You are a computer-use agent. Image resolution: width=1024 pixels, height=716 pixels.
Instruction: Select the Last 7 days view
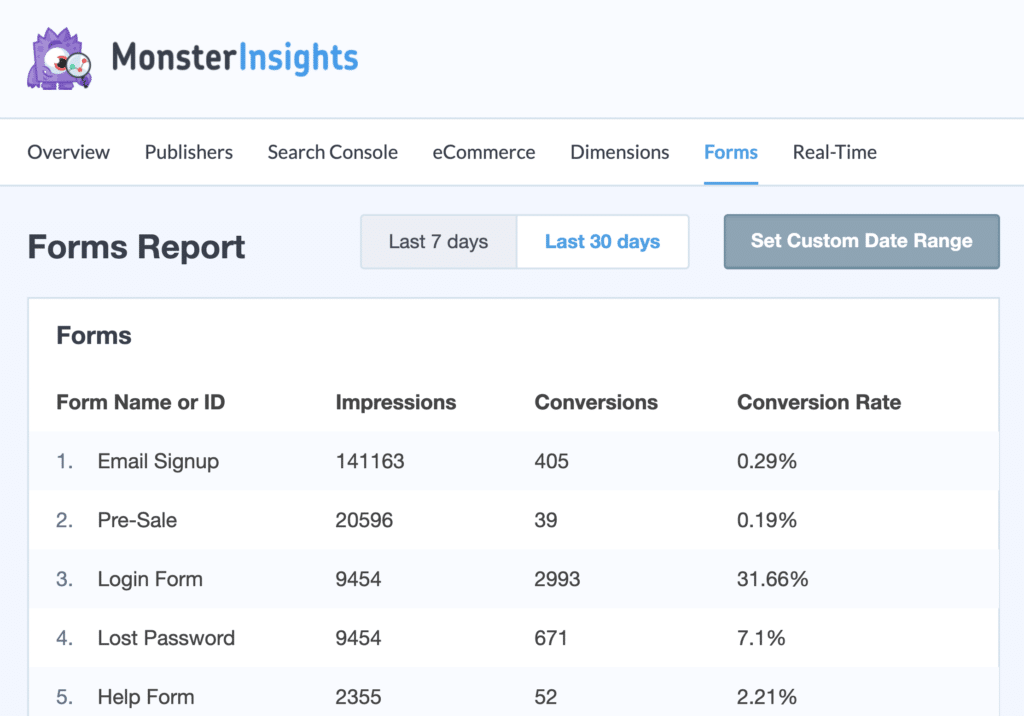coord(438,241)
